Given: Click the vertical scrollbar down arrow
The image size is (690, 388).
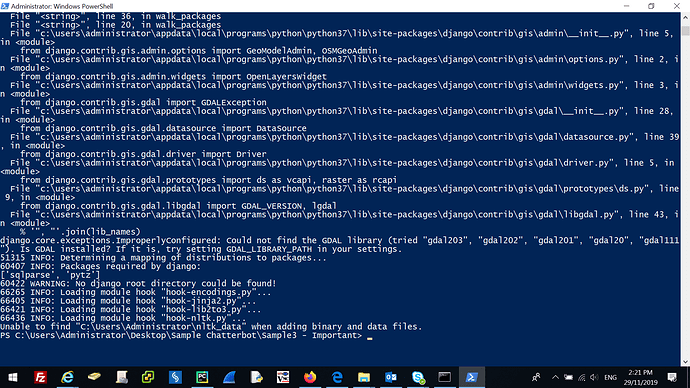Looking at the screenshot, I should pyautogui.click(x=685, y=362).
